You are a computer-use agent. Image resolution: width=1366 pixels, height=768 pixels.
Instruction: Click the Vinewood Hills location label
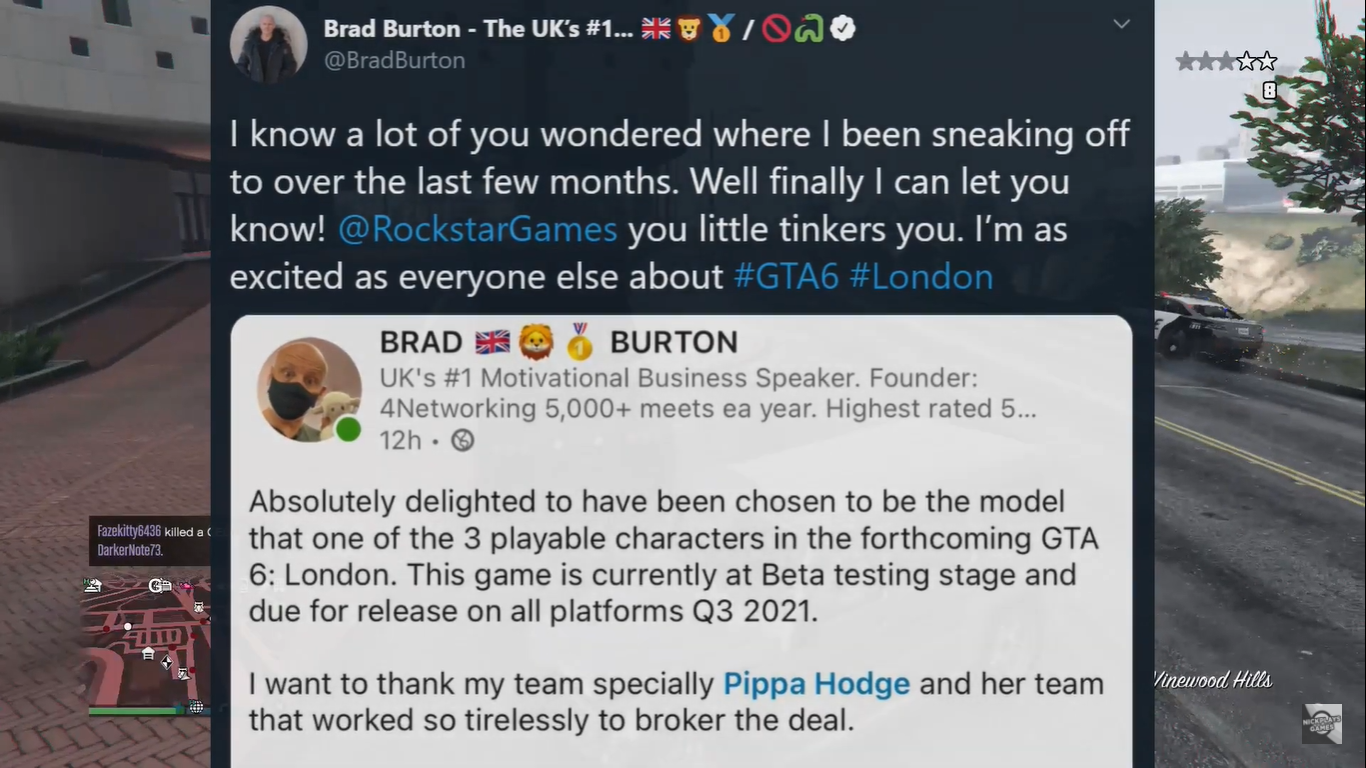coord(1213,681)
